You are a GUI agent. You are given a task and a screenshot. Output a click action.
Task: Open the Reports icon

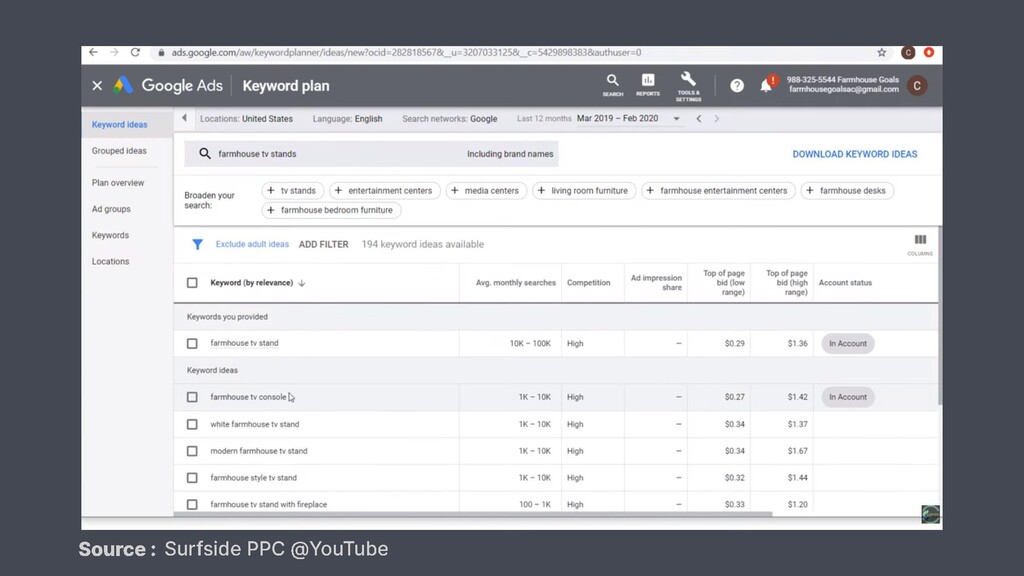click(648, 85)
